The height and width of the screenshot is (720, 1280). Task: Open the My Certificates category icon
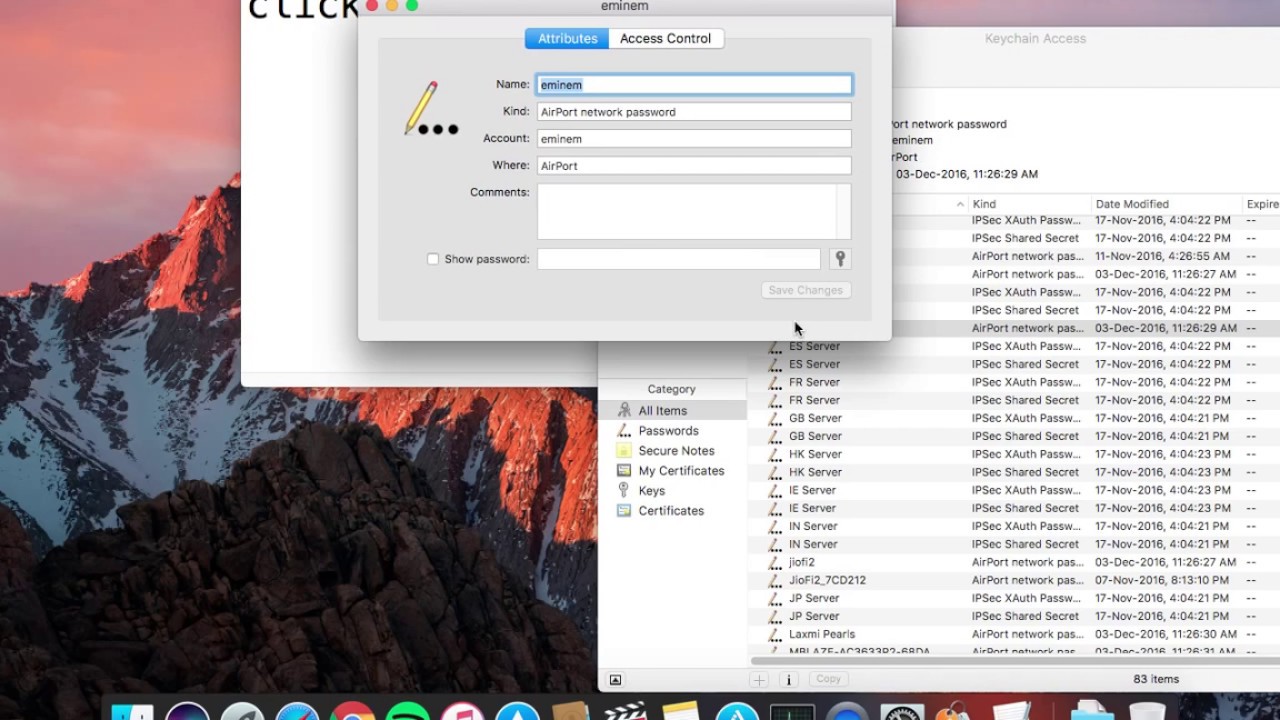pyautogui.click(x=624, y=471)
